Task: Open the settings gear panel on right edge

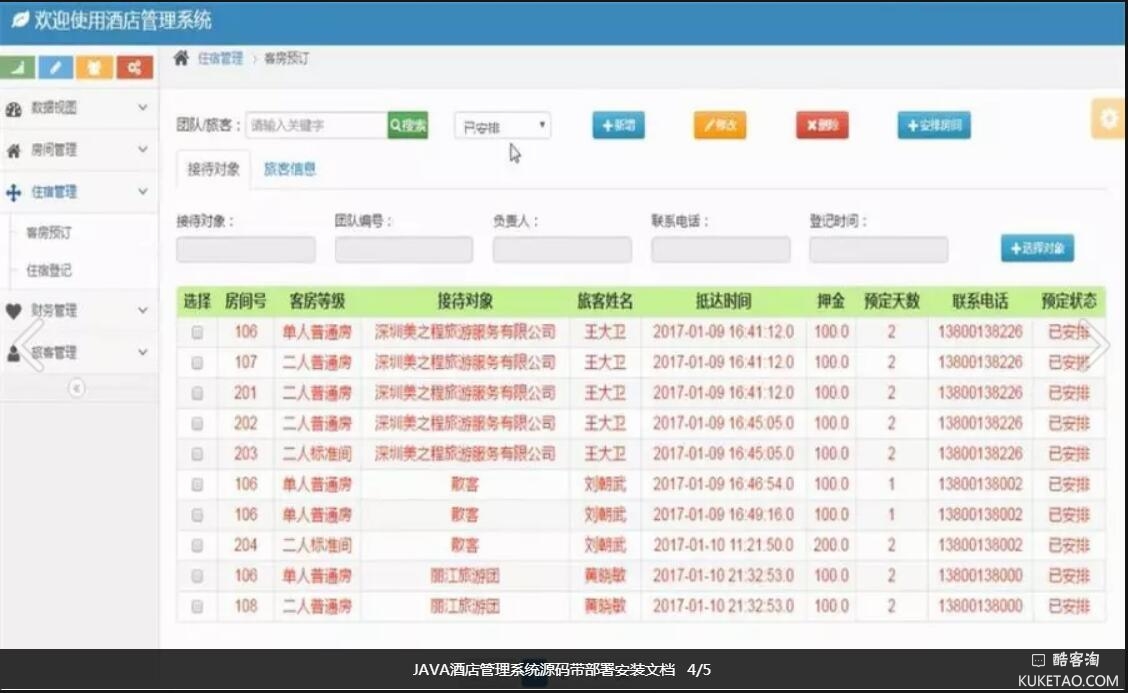Action: point(1108,119)
